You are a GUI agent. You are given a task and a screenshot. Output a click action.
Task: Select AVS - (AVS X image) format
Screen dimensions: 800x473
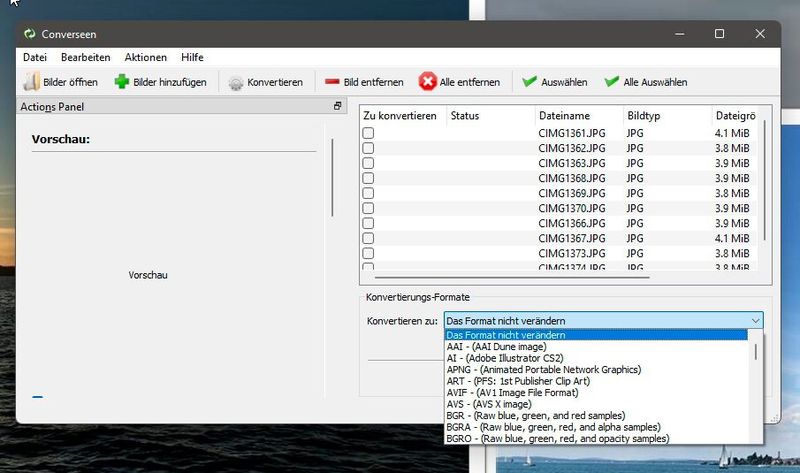[x=595, y=404]
